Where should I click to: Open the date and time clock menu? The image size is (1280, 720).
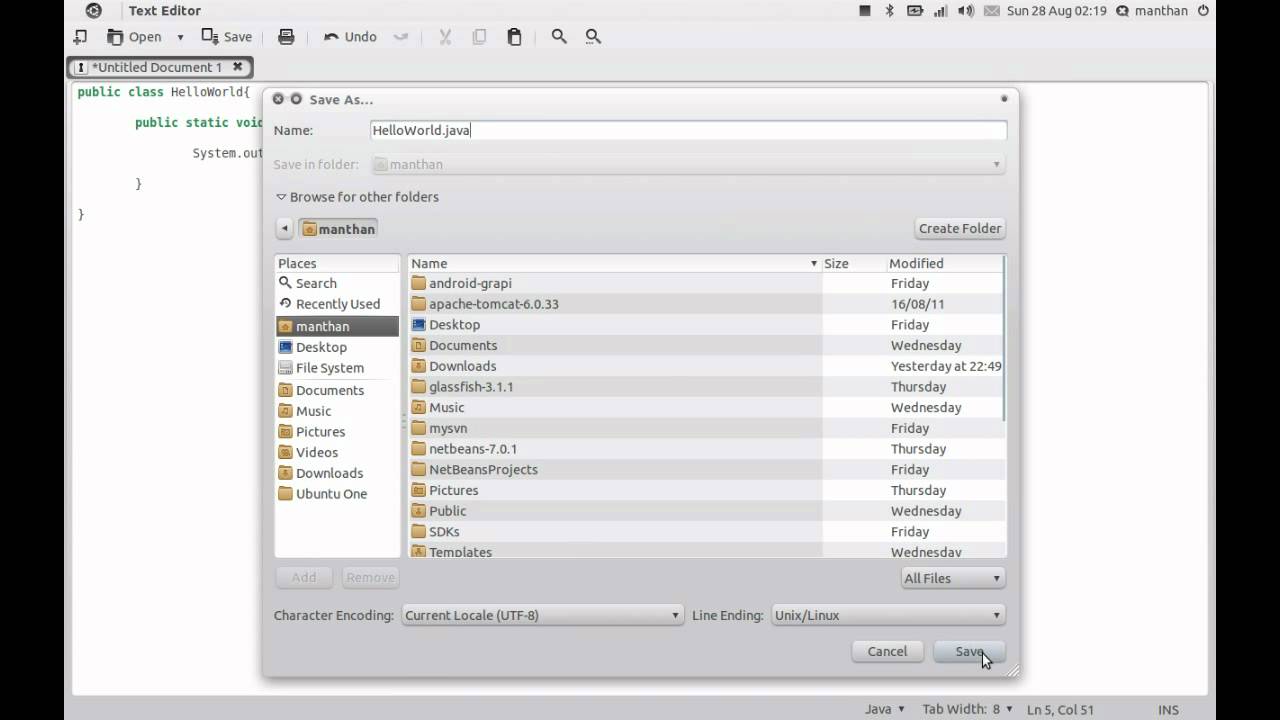(1056, 11)
